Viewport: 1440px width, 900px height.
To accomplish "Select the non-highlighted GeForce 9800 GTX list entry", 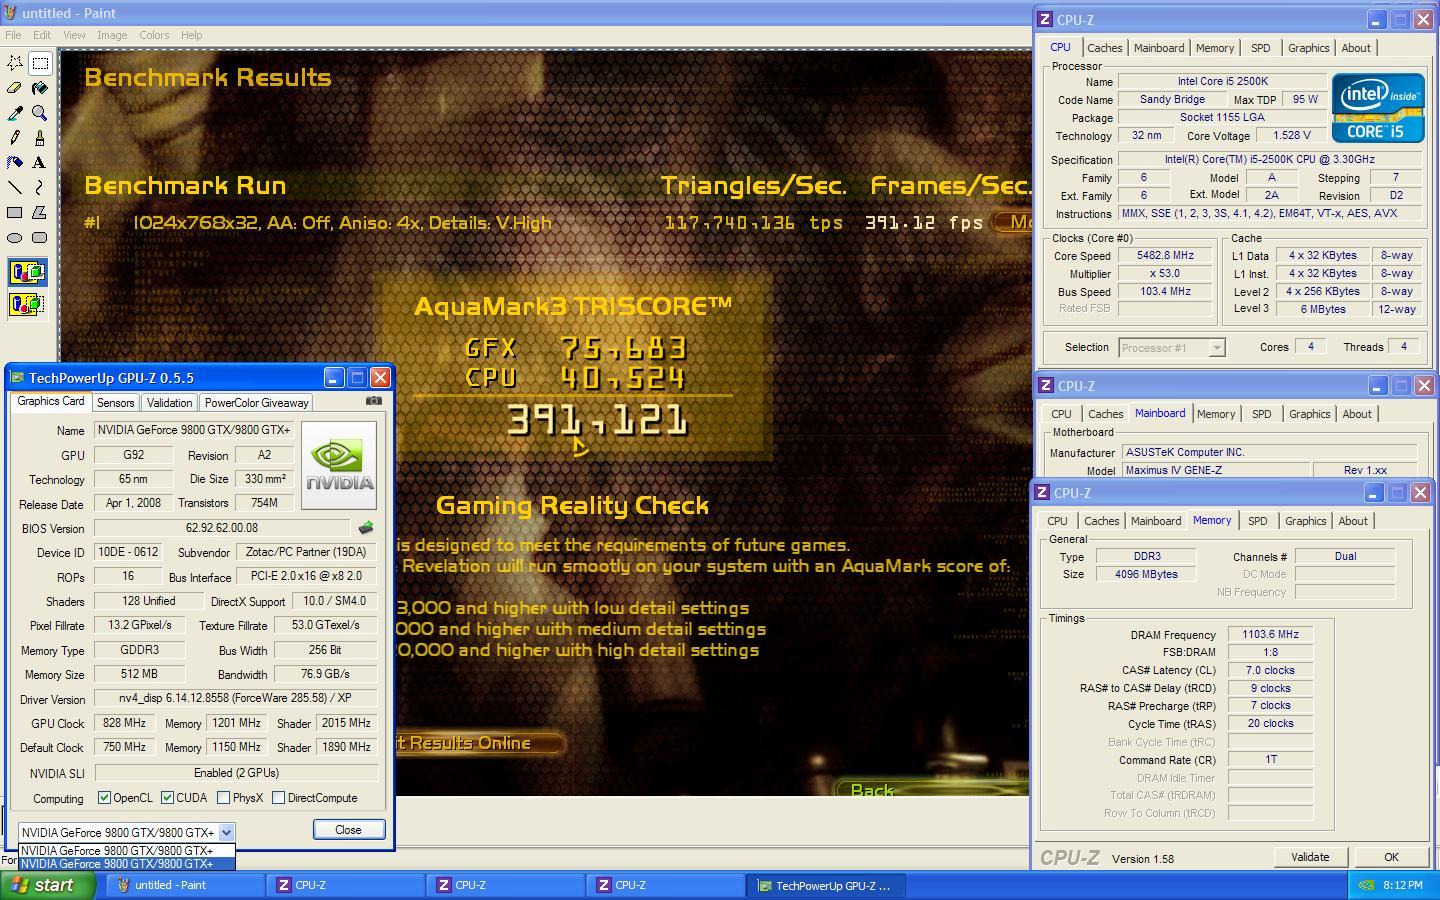I will (x=127, y=851).
